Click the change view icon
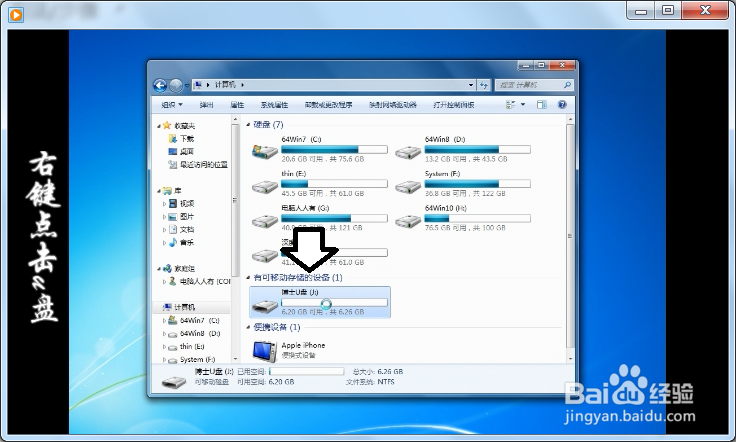The height and width of the screenshot is (442, 736). point(511,105)
